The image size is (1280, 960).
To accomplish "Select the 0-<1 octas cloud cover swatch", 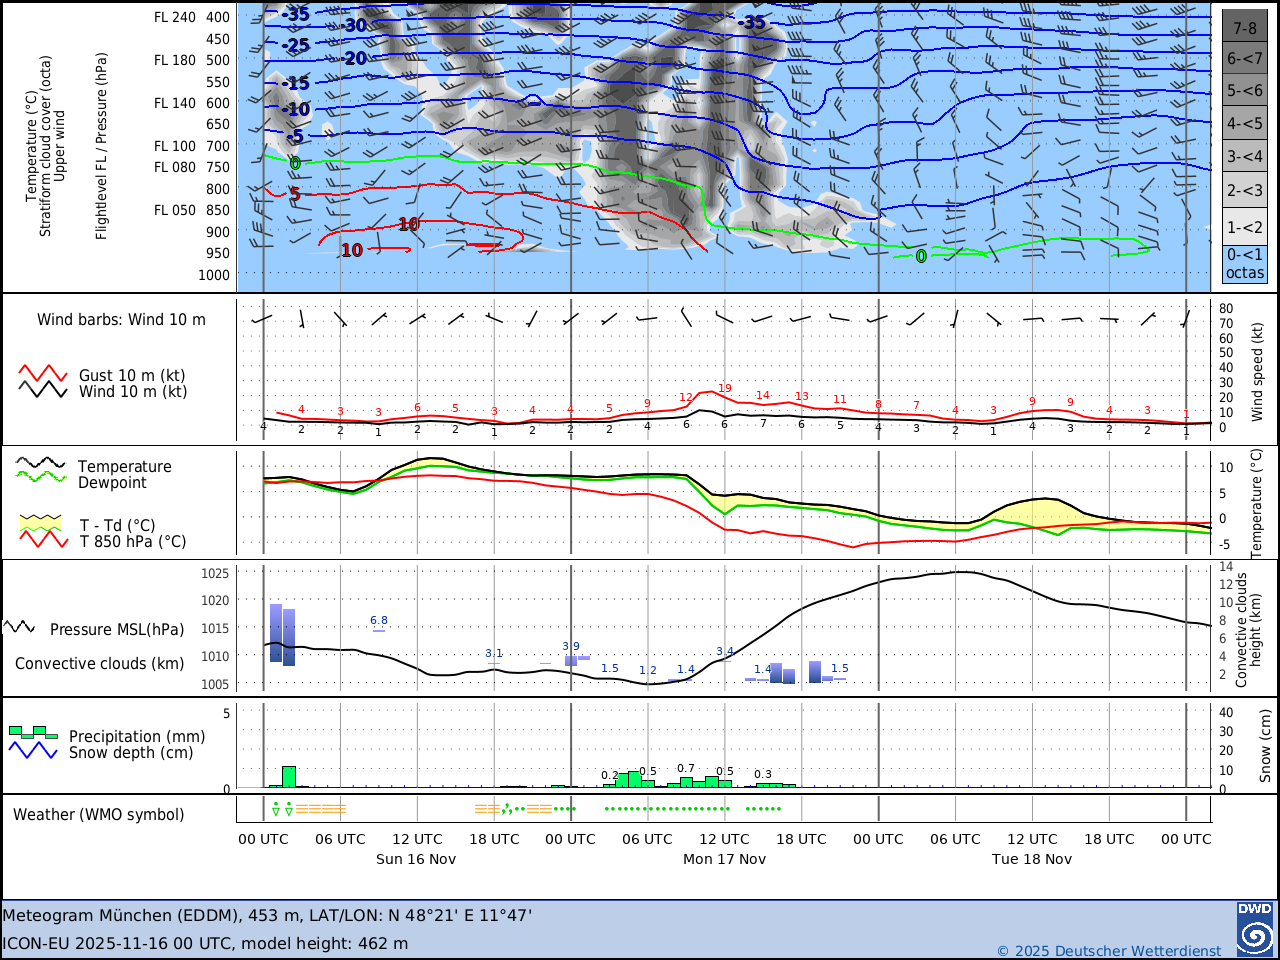I will [1245, 264].
